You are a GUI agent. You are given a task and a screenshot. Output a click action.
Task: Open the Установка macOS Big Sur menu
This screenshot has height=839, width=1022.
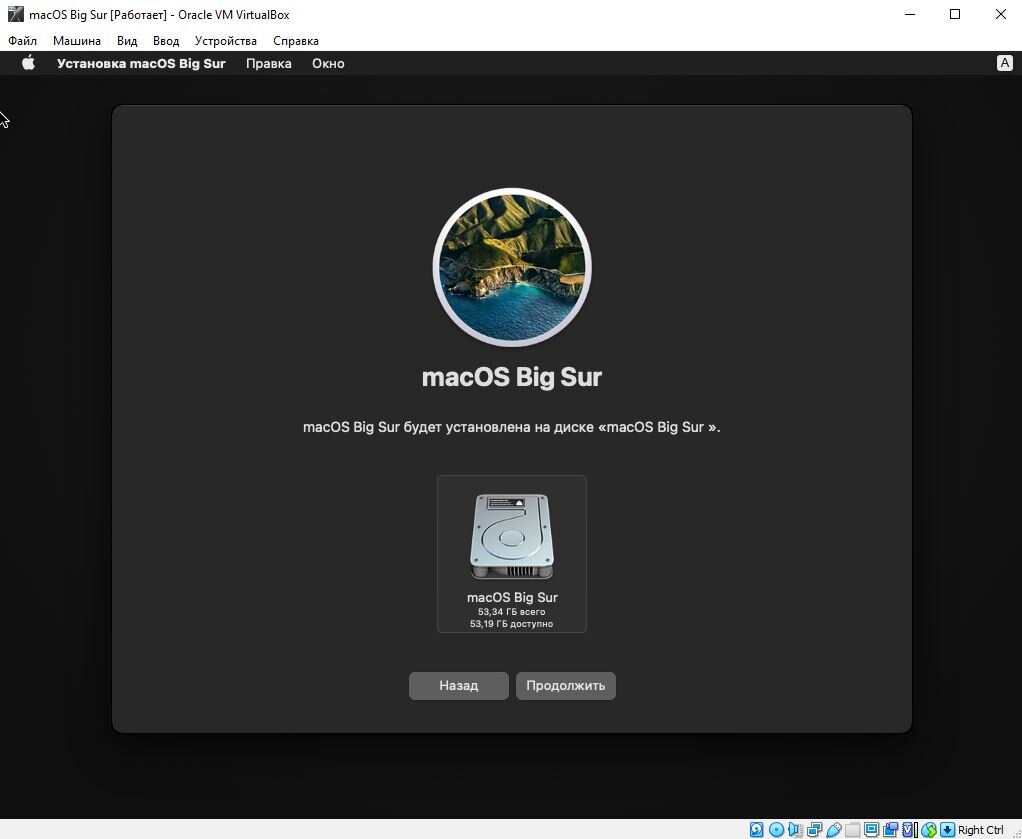click(141, 63)
